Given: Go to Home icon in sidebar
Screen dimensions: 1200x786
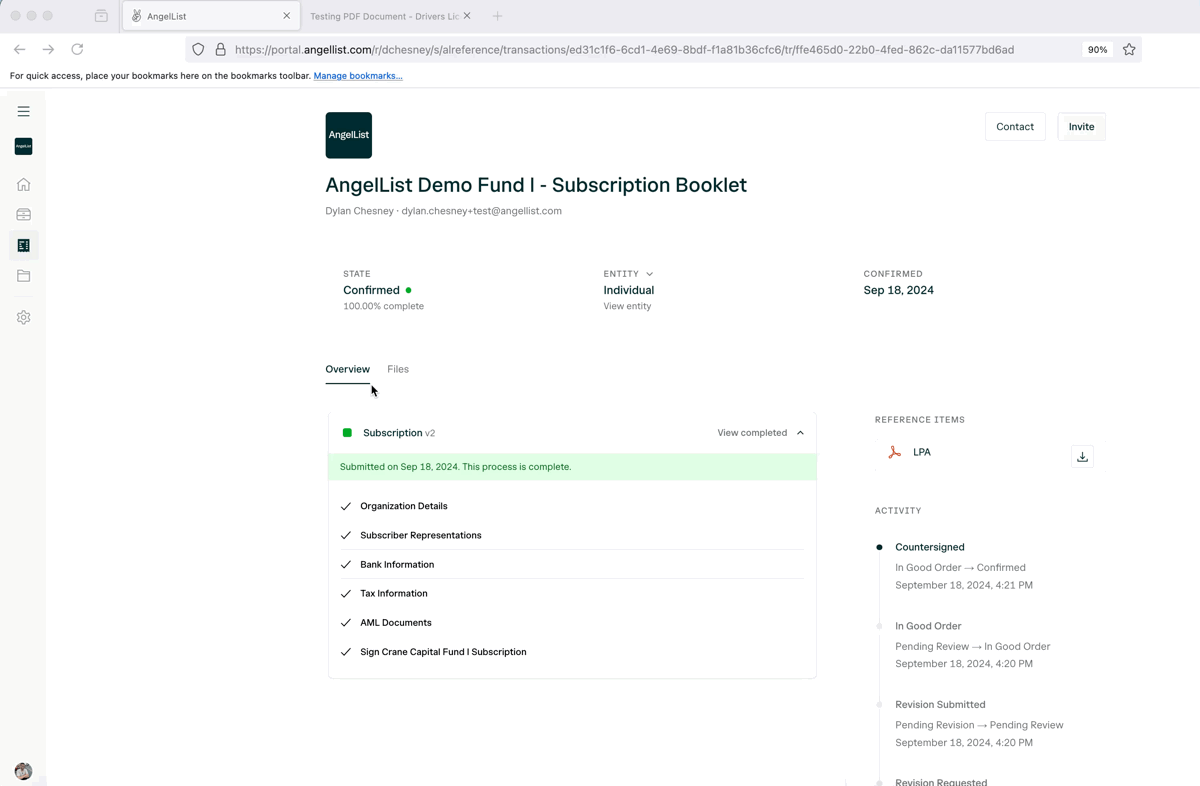Looking at the screenshot, I should pos(23,184).
